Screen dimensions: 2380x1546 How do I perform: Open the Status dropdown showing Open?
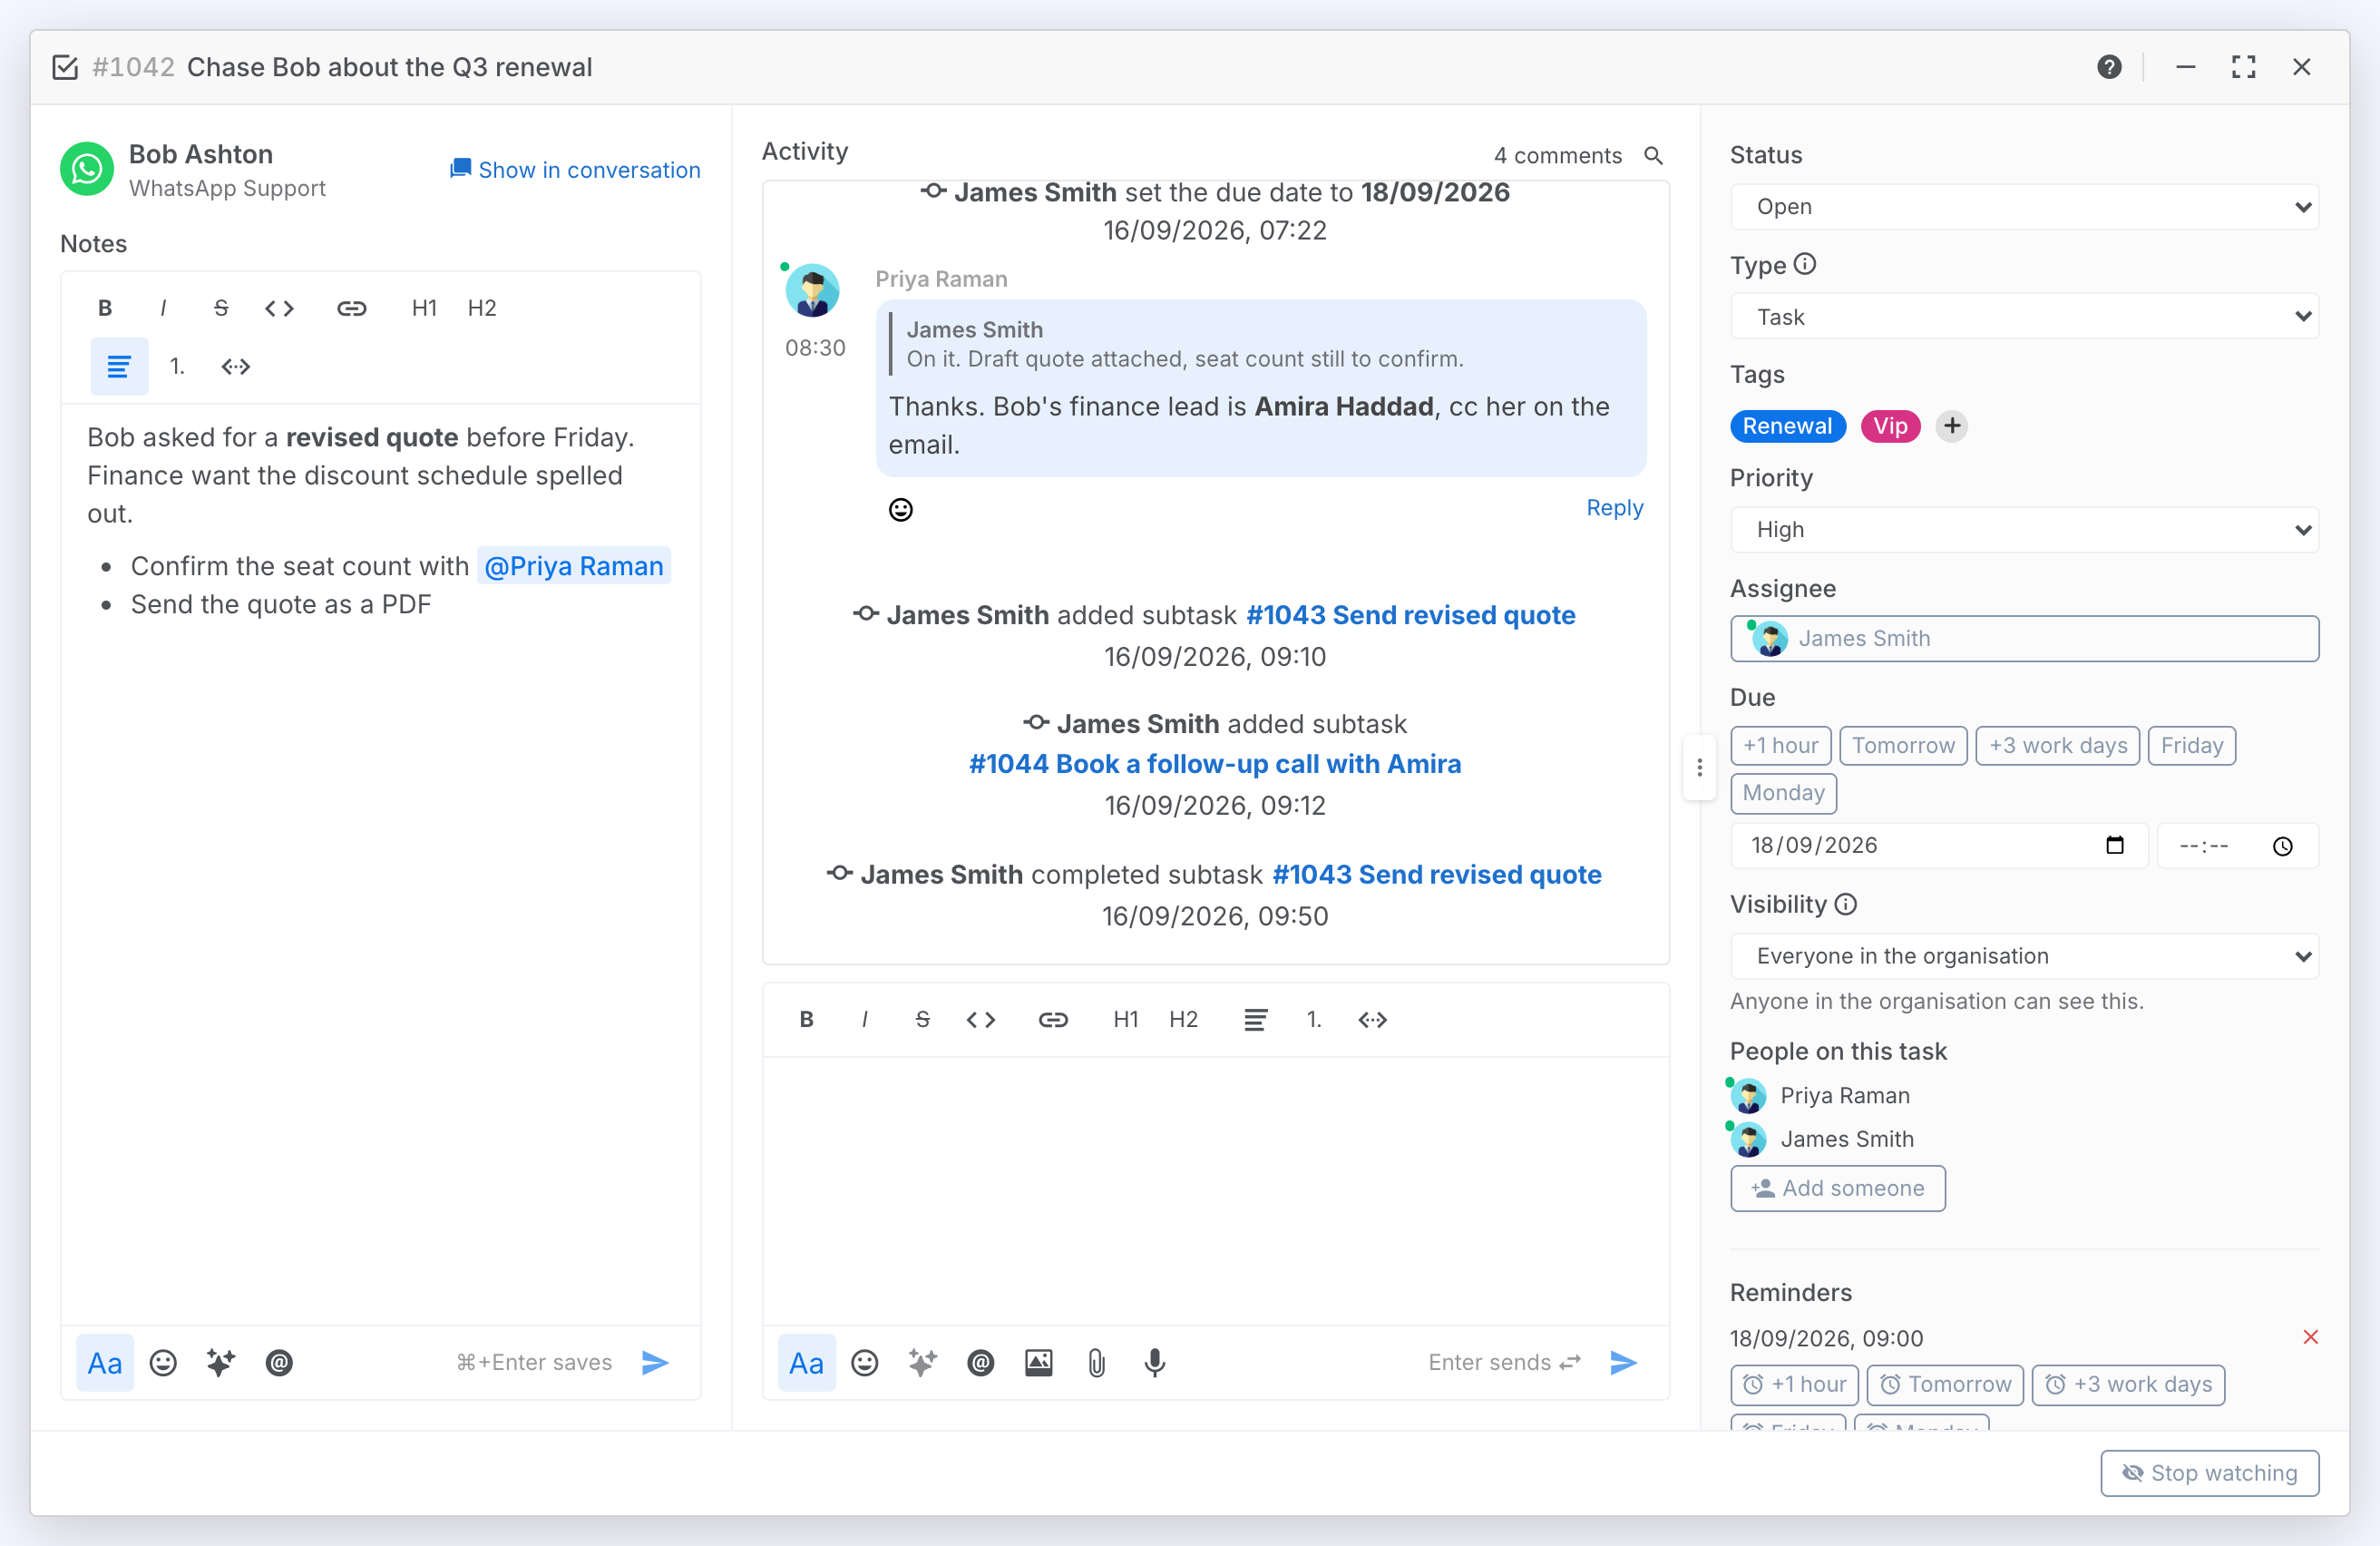pos(2024,207)
